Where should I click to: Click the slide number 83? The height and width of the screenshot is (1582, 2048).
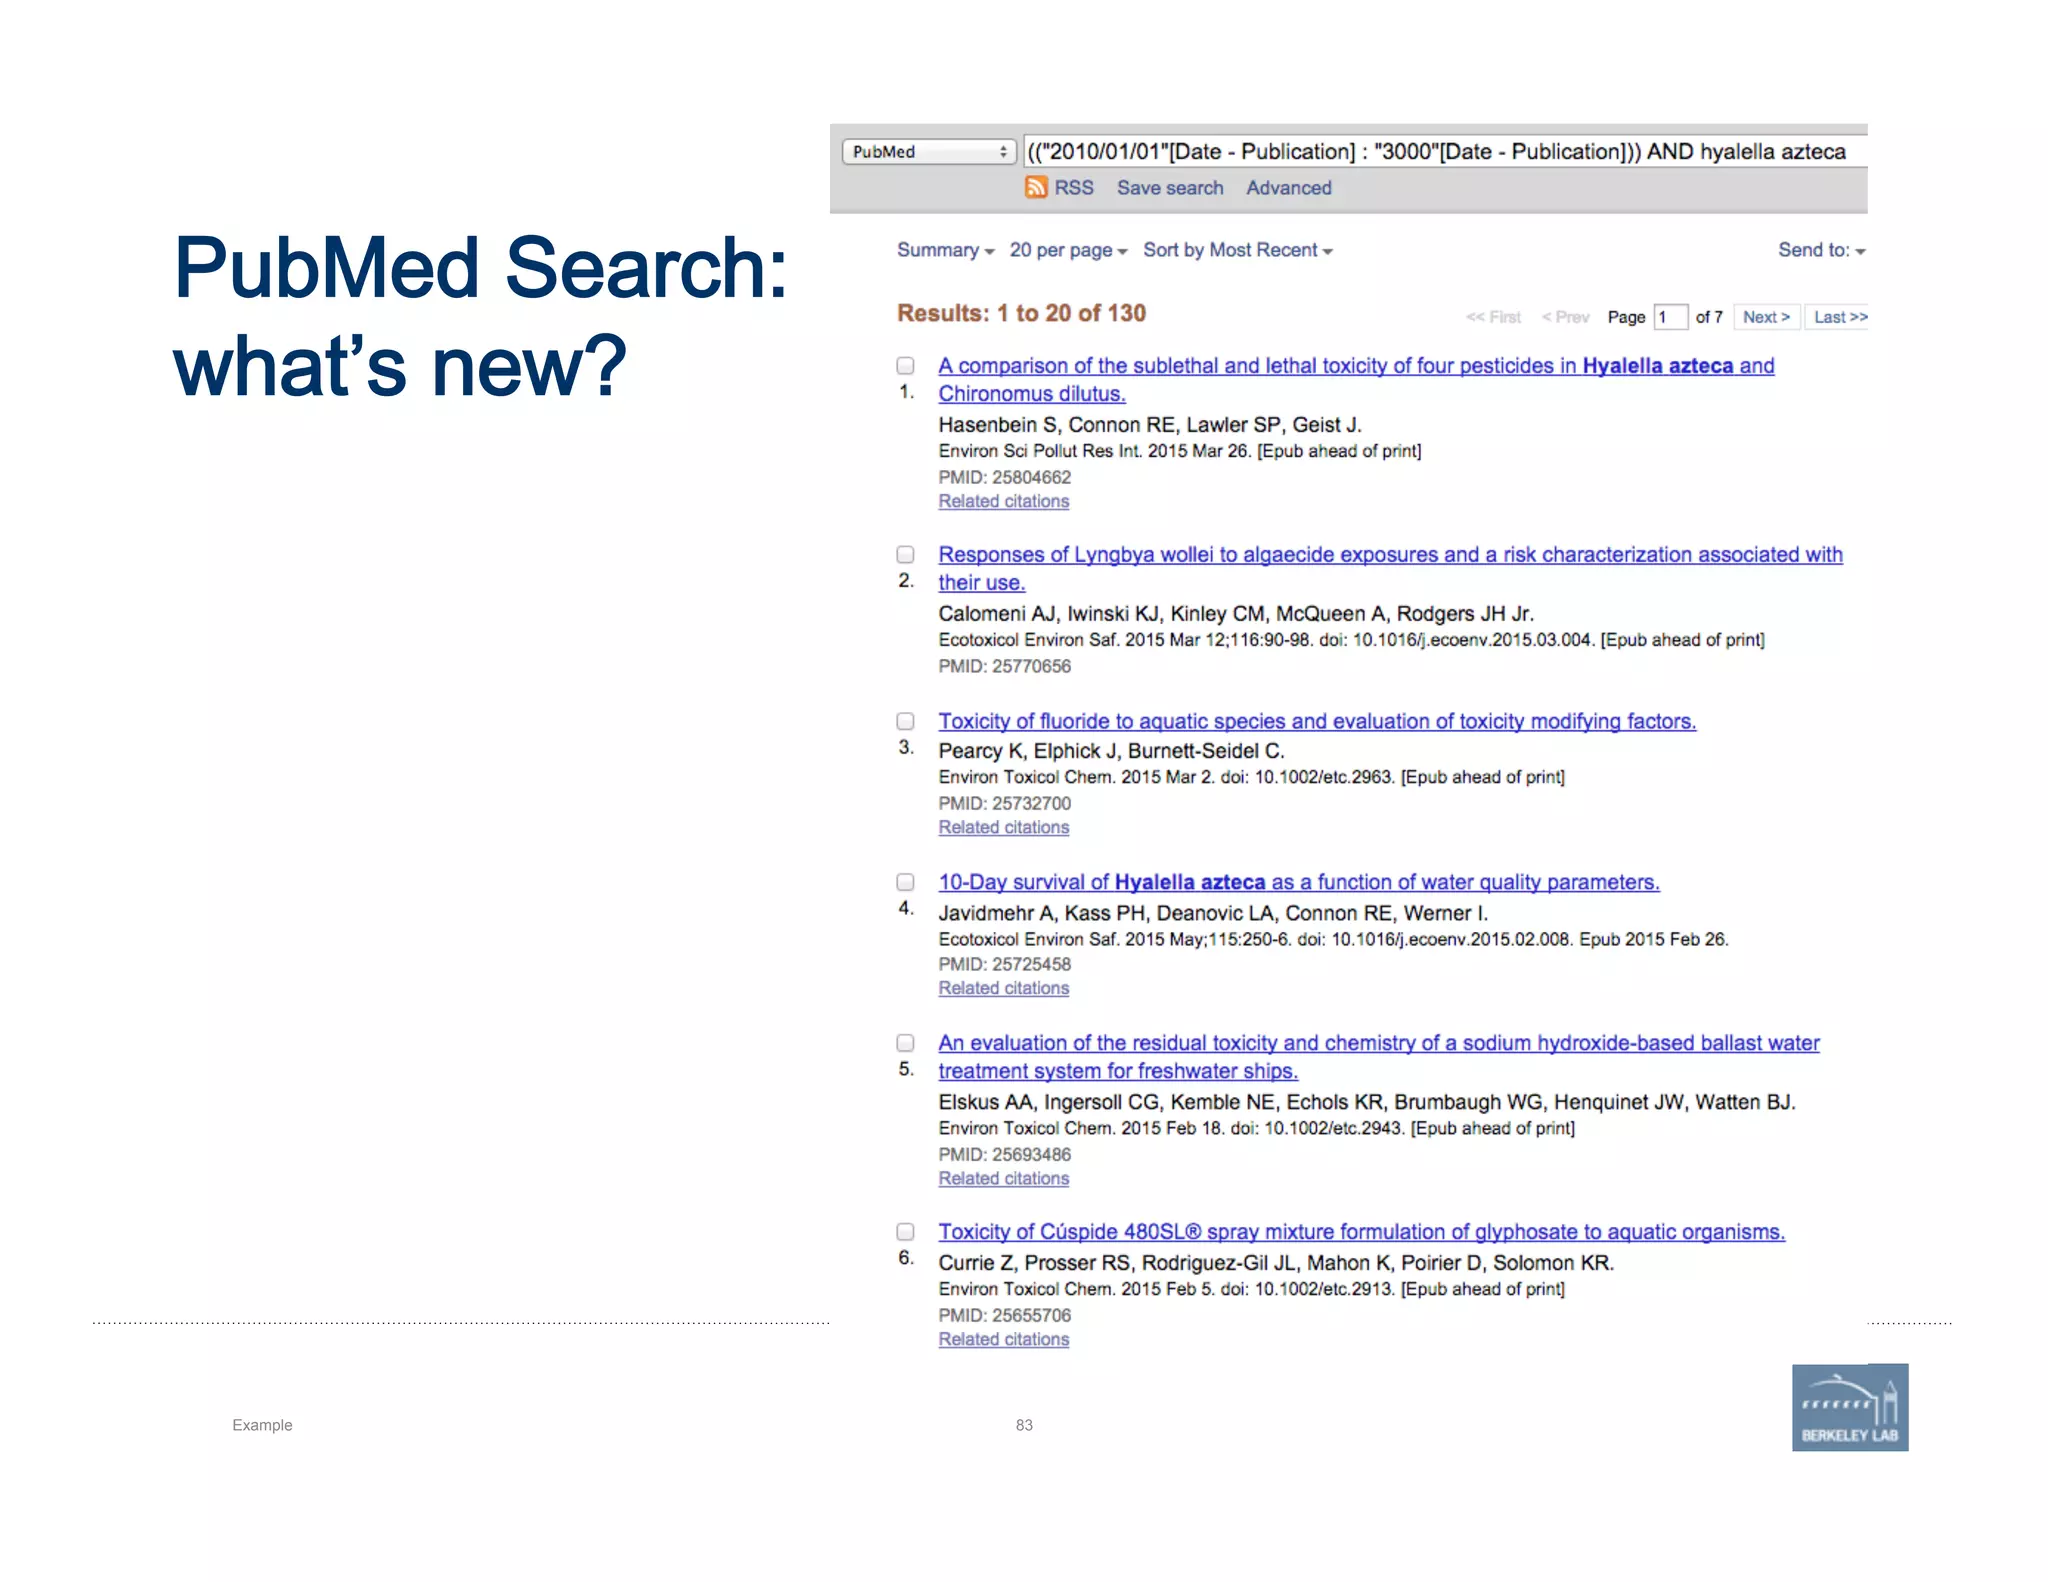point(1024,1425)
